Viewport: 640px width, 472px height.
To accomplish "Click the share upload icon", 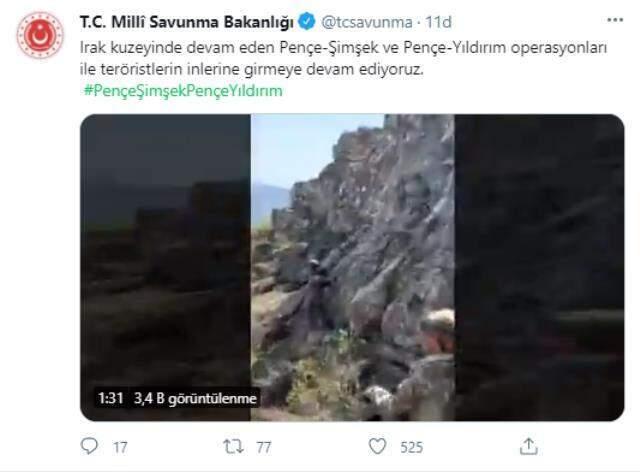I will click(x=528, y=446).
